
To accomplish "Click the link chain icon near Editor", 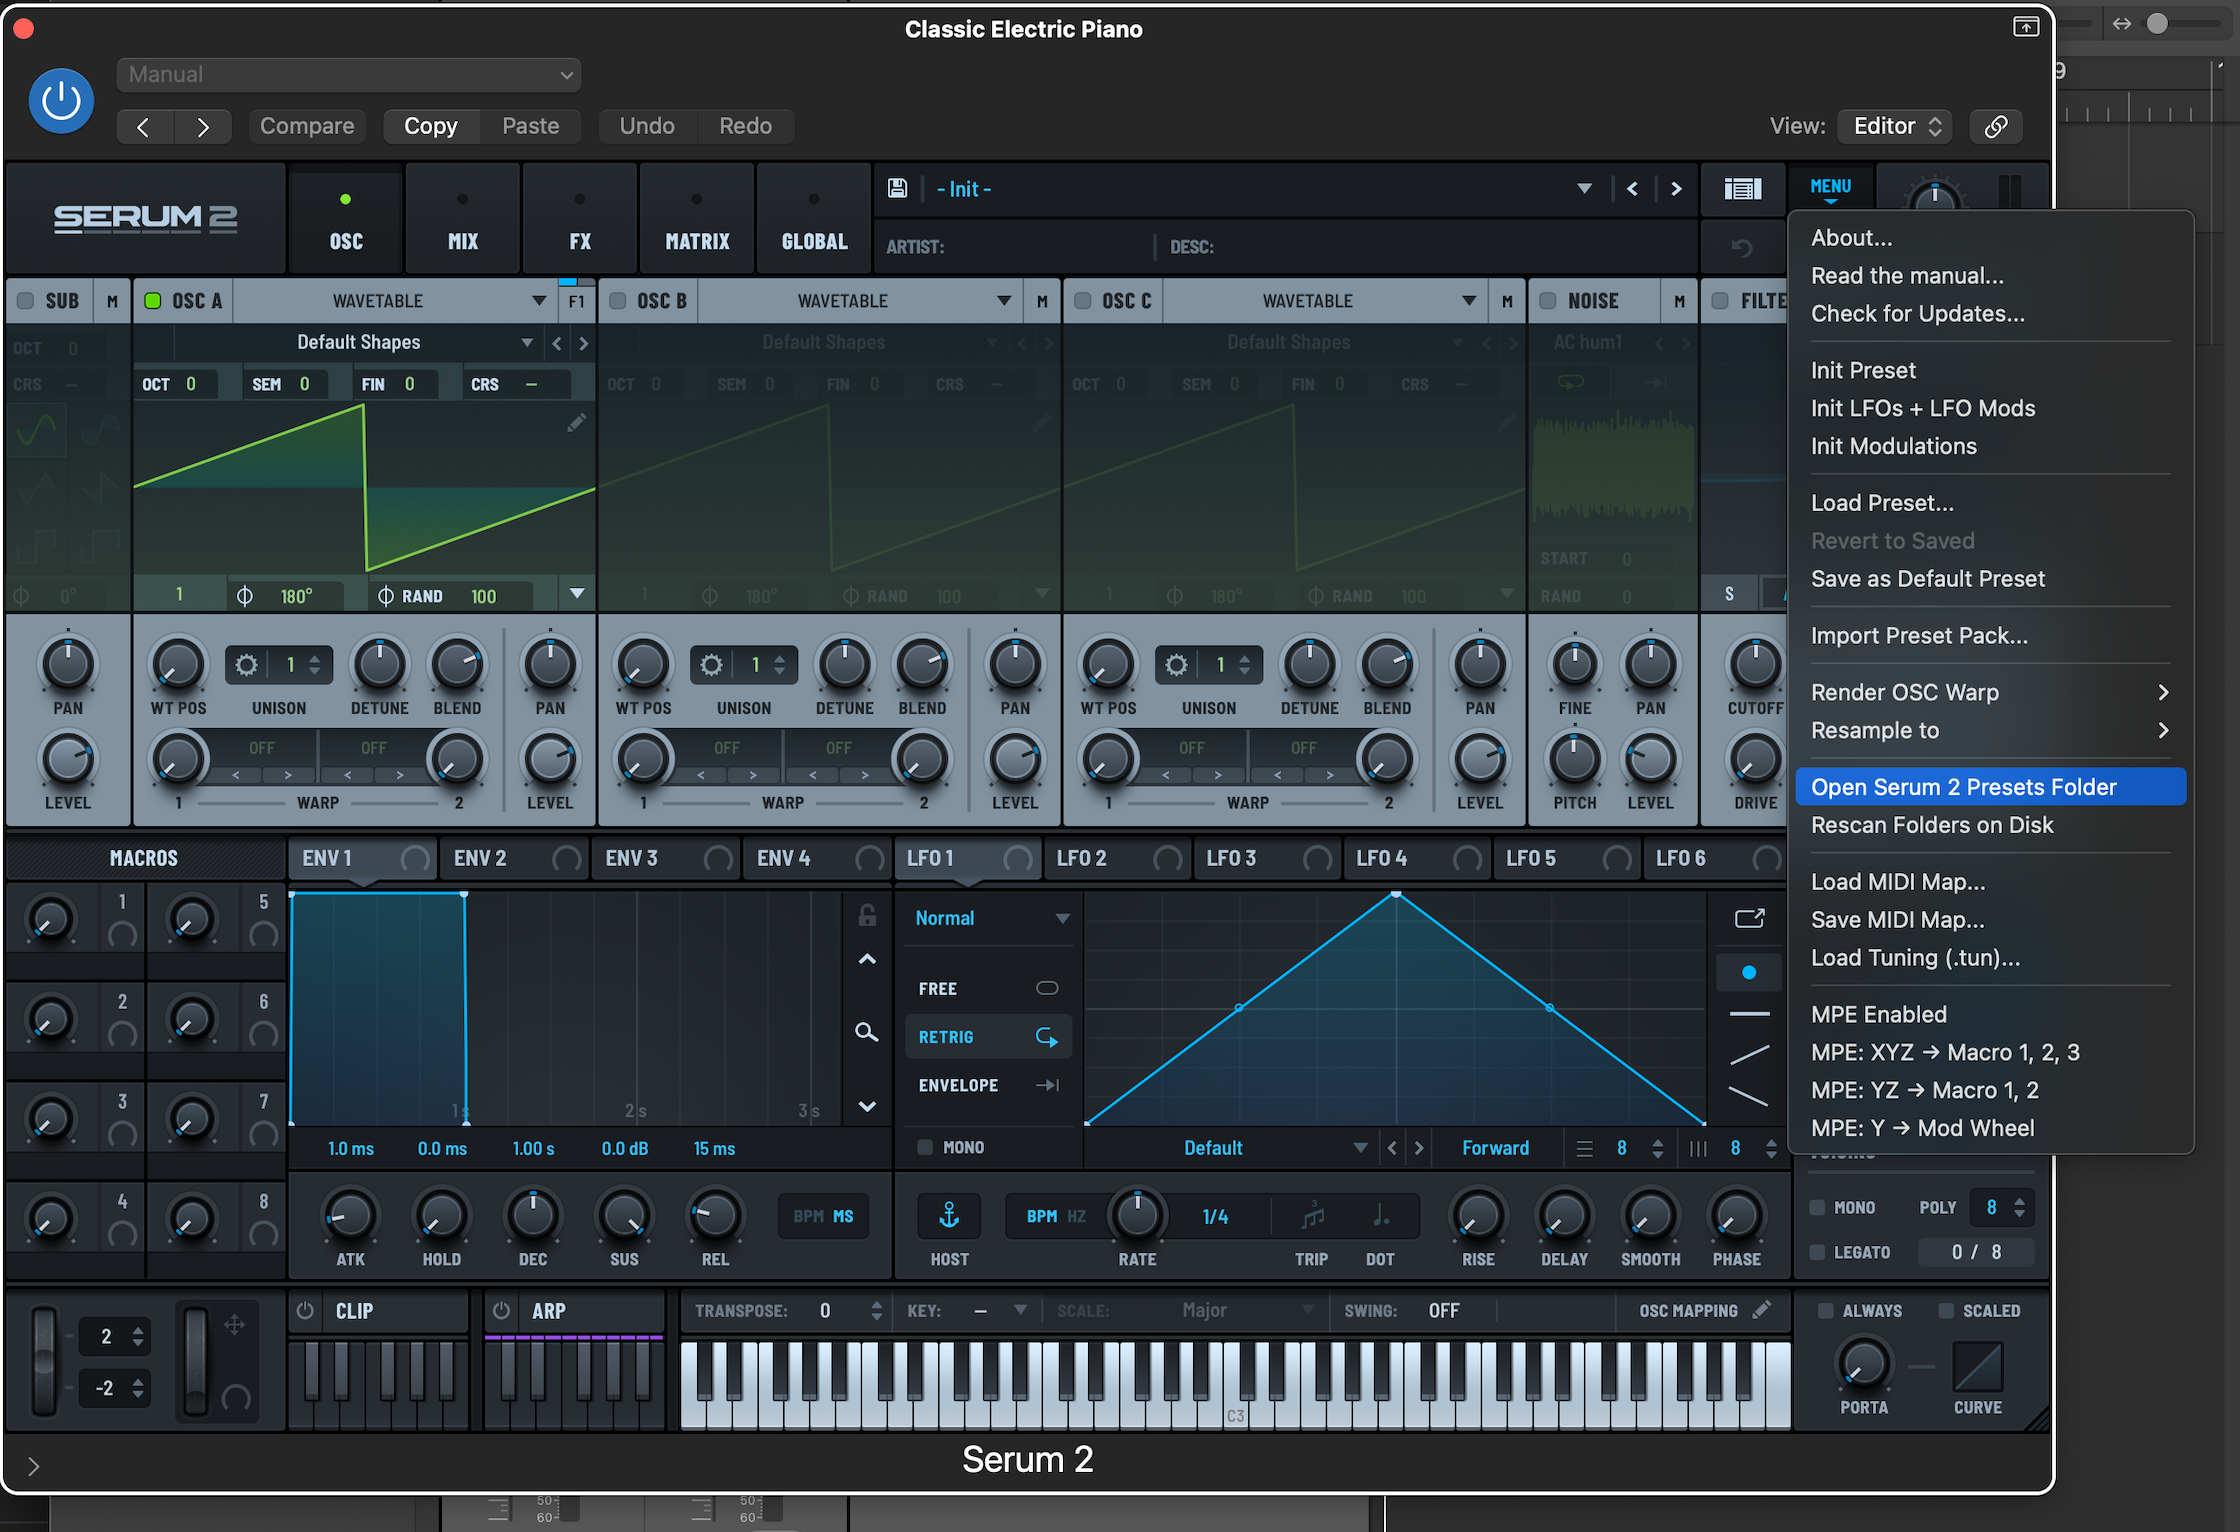I will click(x=1996, y=126).
